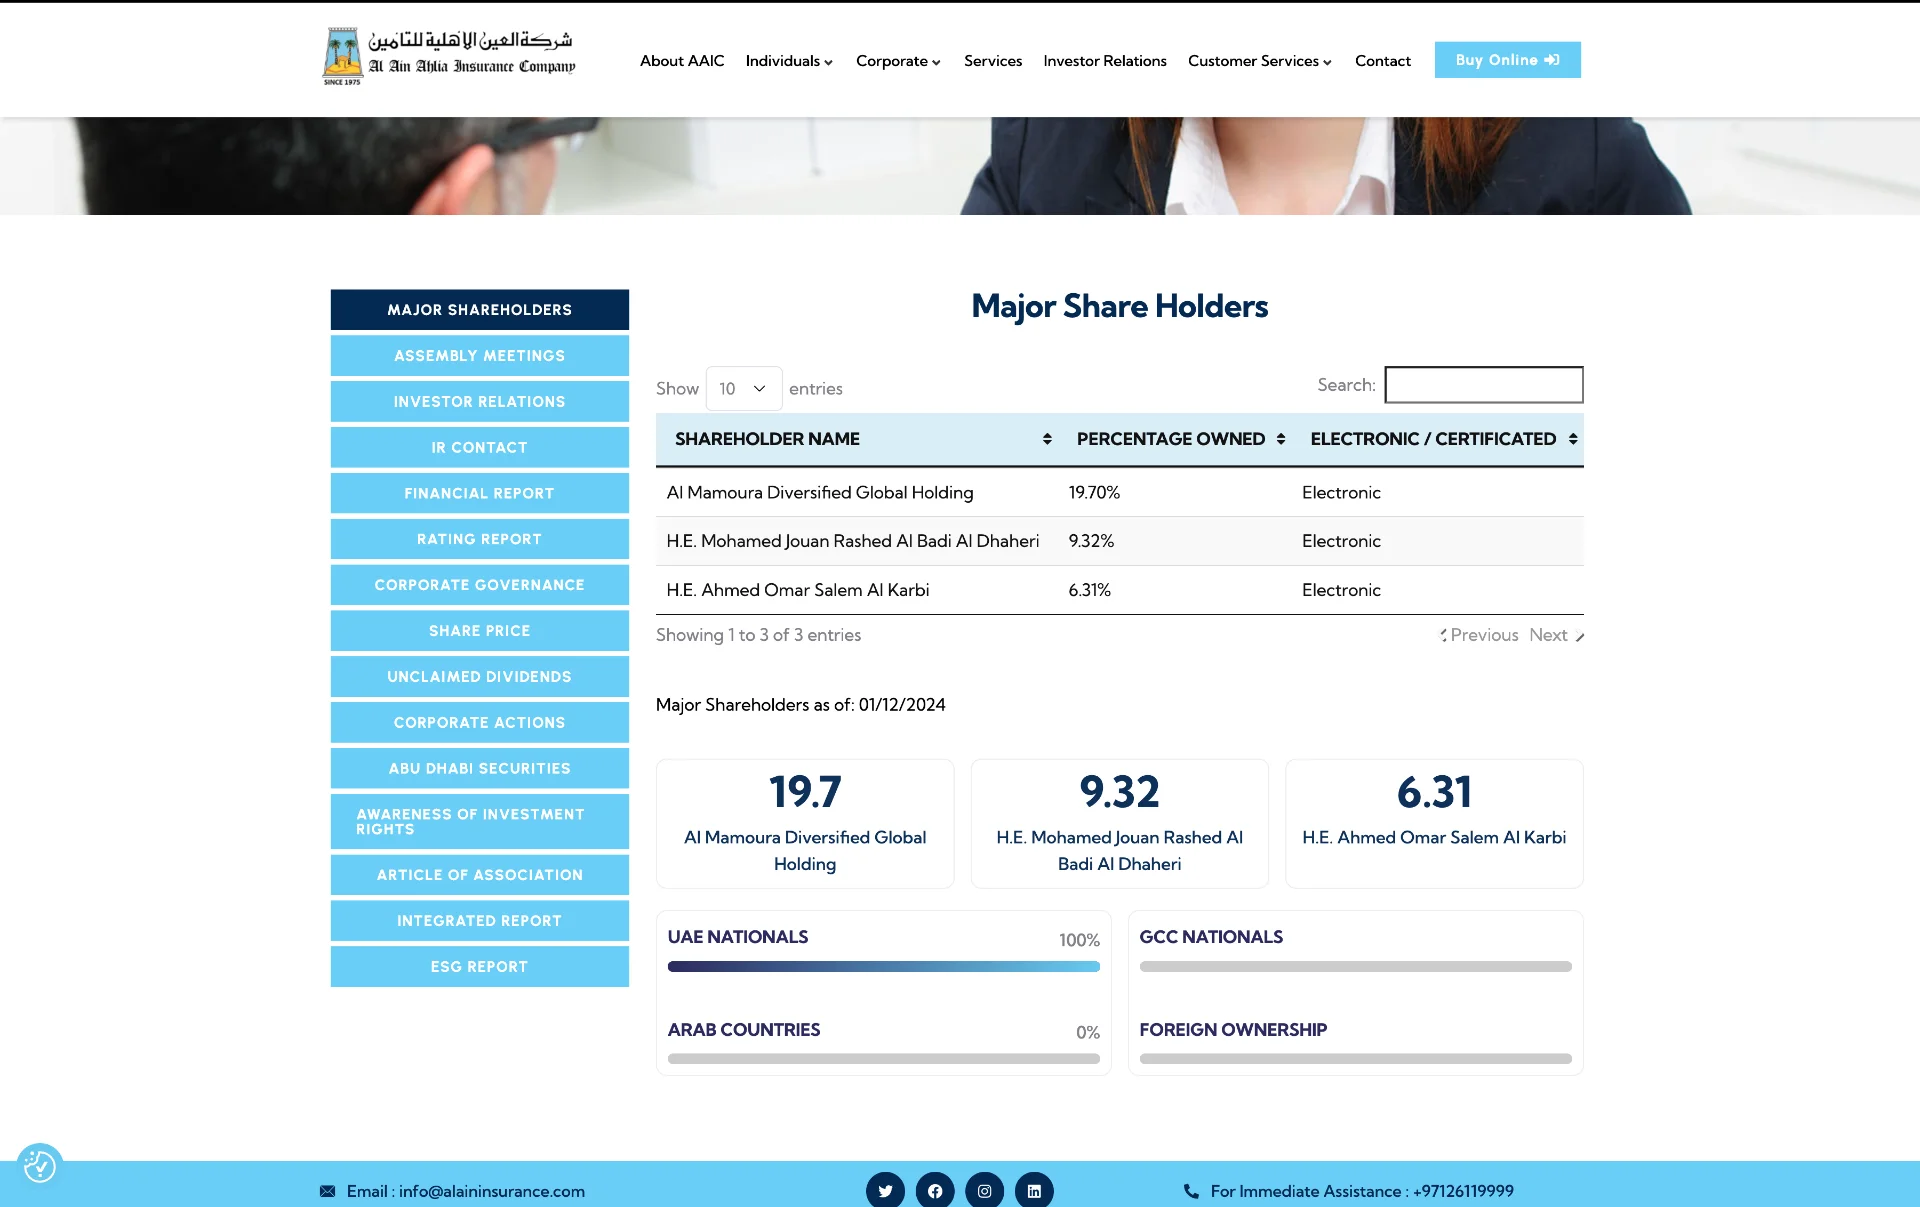The image size is (1920, 1207).
Task: Click the Arab Countries progress bar
Action: 884,1058
